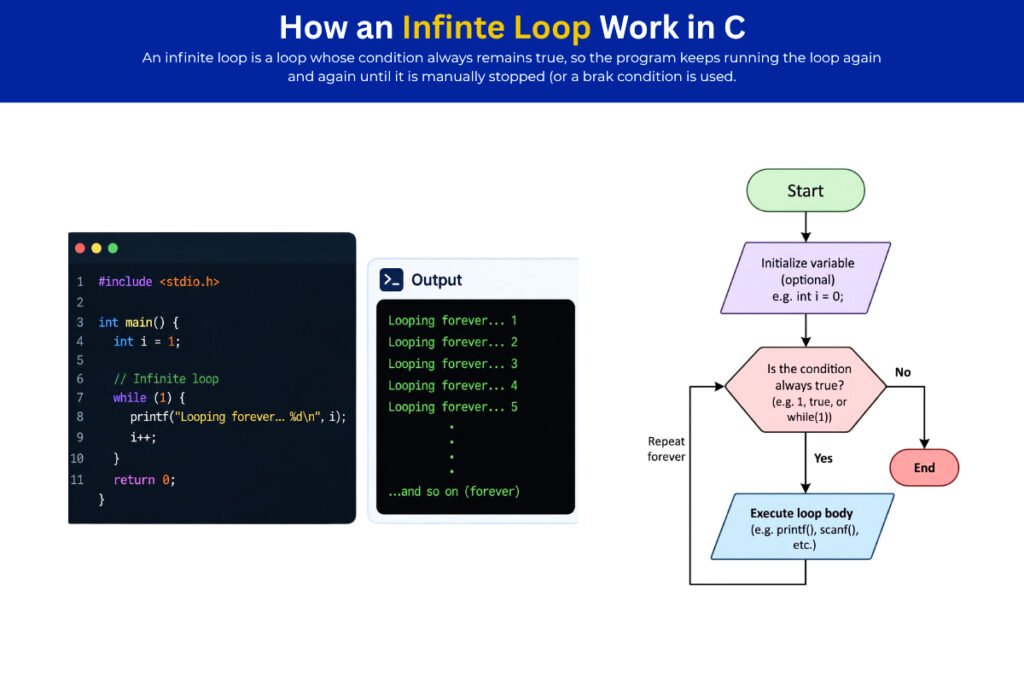1024x683 pixels.
Task: Click the 'No' branch label
Action: 903,372
